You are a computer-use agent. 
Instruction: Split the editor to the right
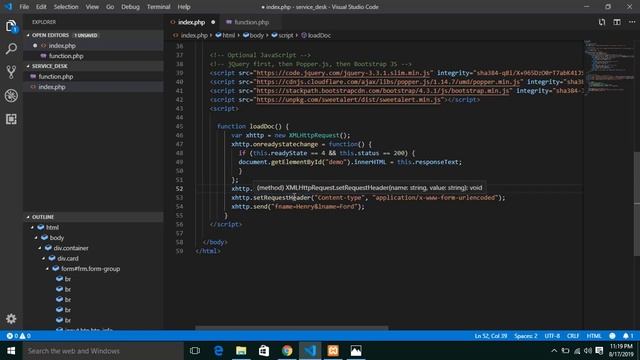click(x=617, y=22)
